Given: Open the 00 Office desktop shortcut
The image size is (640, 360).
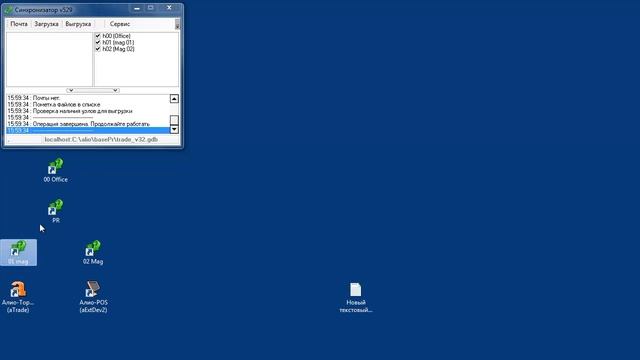Looking at the screenshot, I should coord(56,170).
